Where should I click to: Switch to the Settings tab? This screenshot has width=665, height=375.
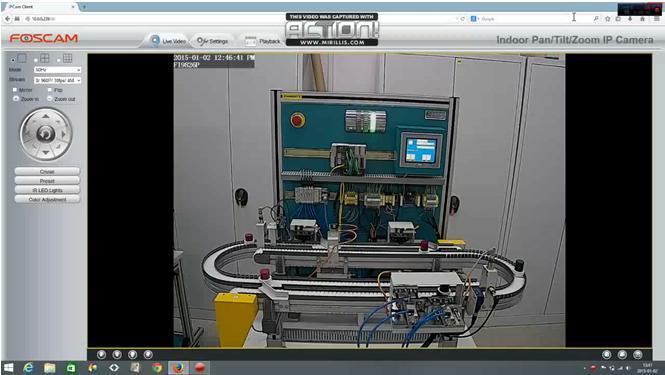click(x=212, y=41)
